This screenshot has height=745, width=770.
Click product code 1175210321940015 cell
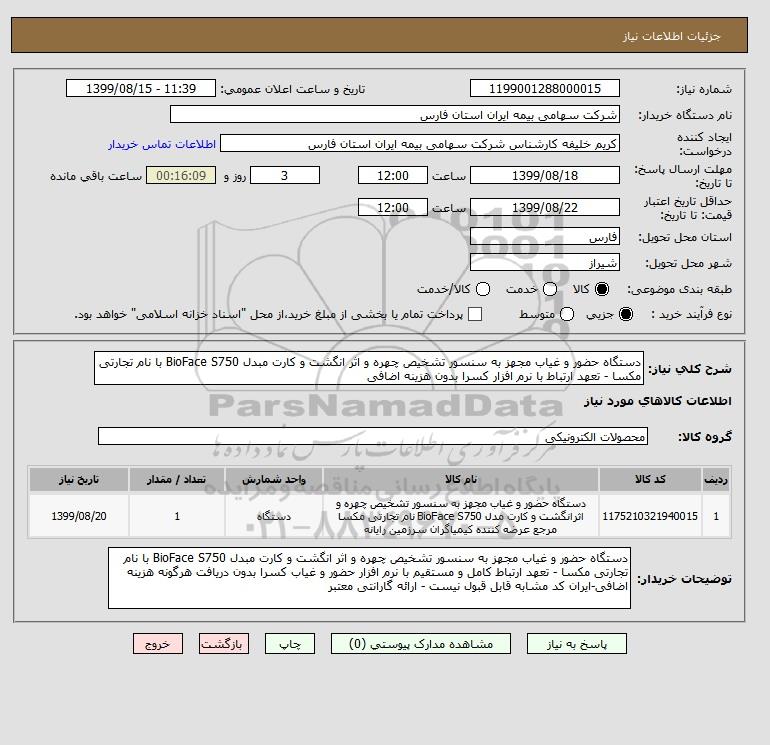[650, 517]
